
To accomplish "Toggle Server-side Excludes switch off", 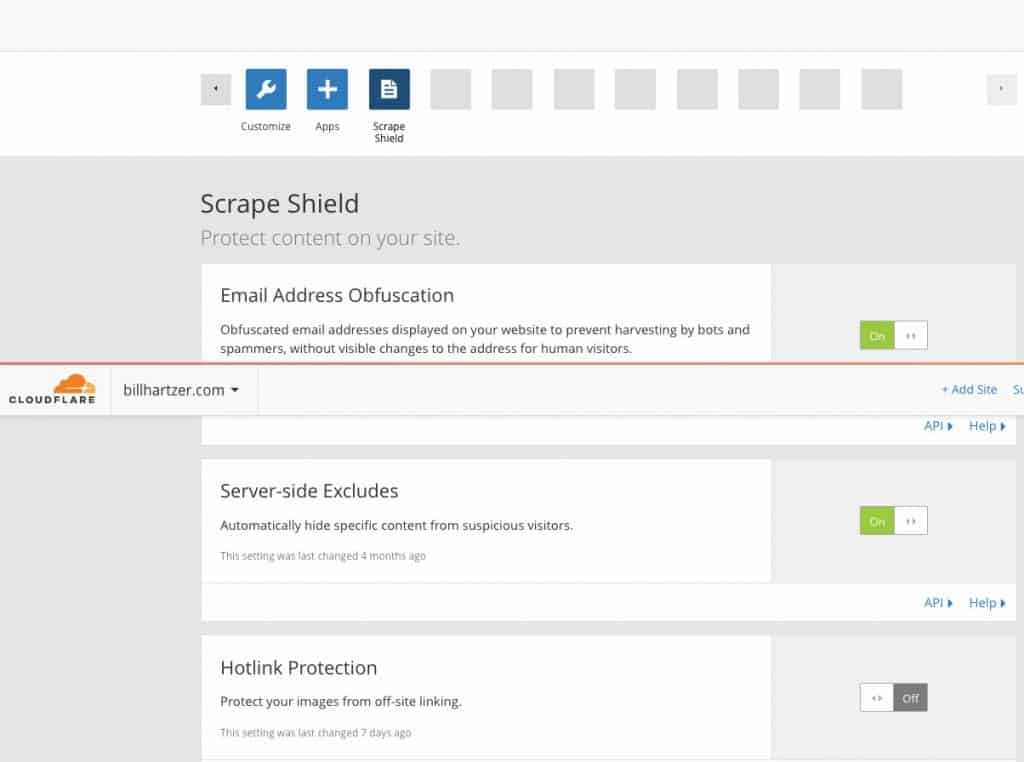I will pos(893,521).
